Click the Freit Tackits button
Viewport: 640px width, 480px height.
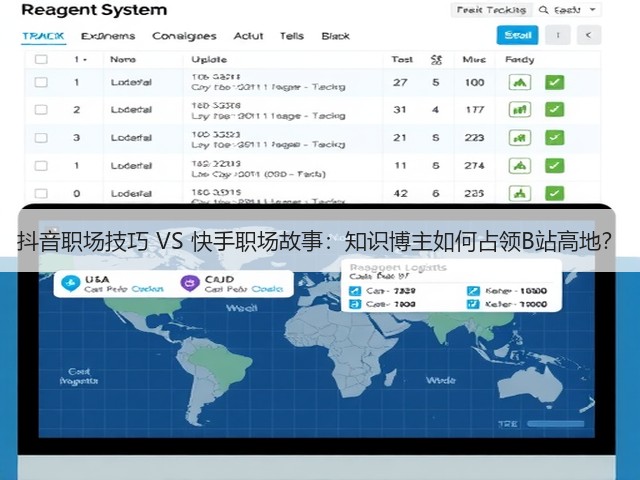coord(491,10)
